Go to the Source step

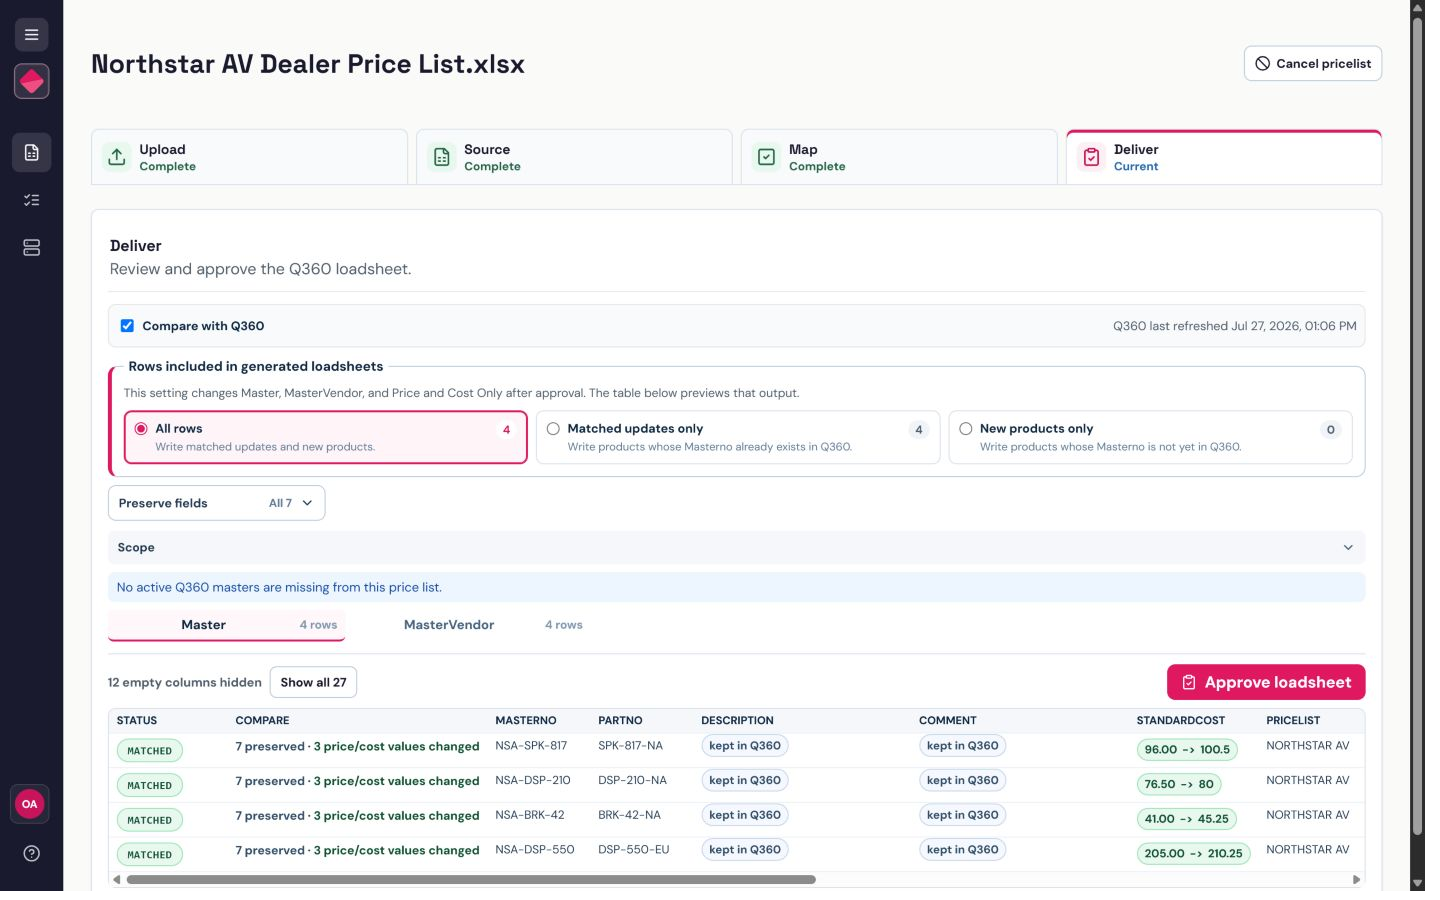pos(574,157)
